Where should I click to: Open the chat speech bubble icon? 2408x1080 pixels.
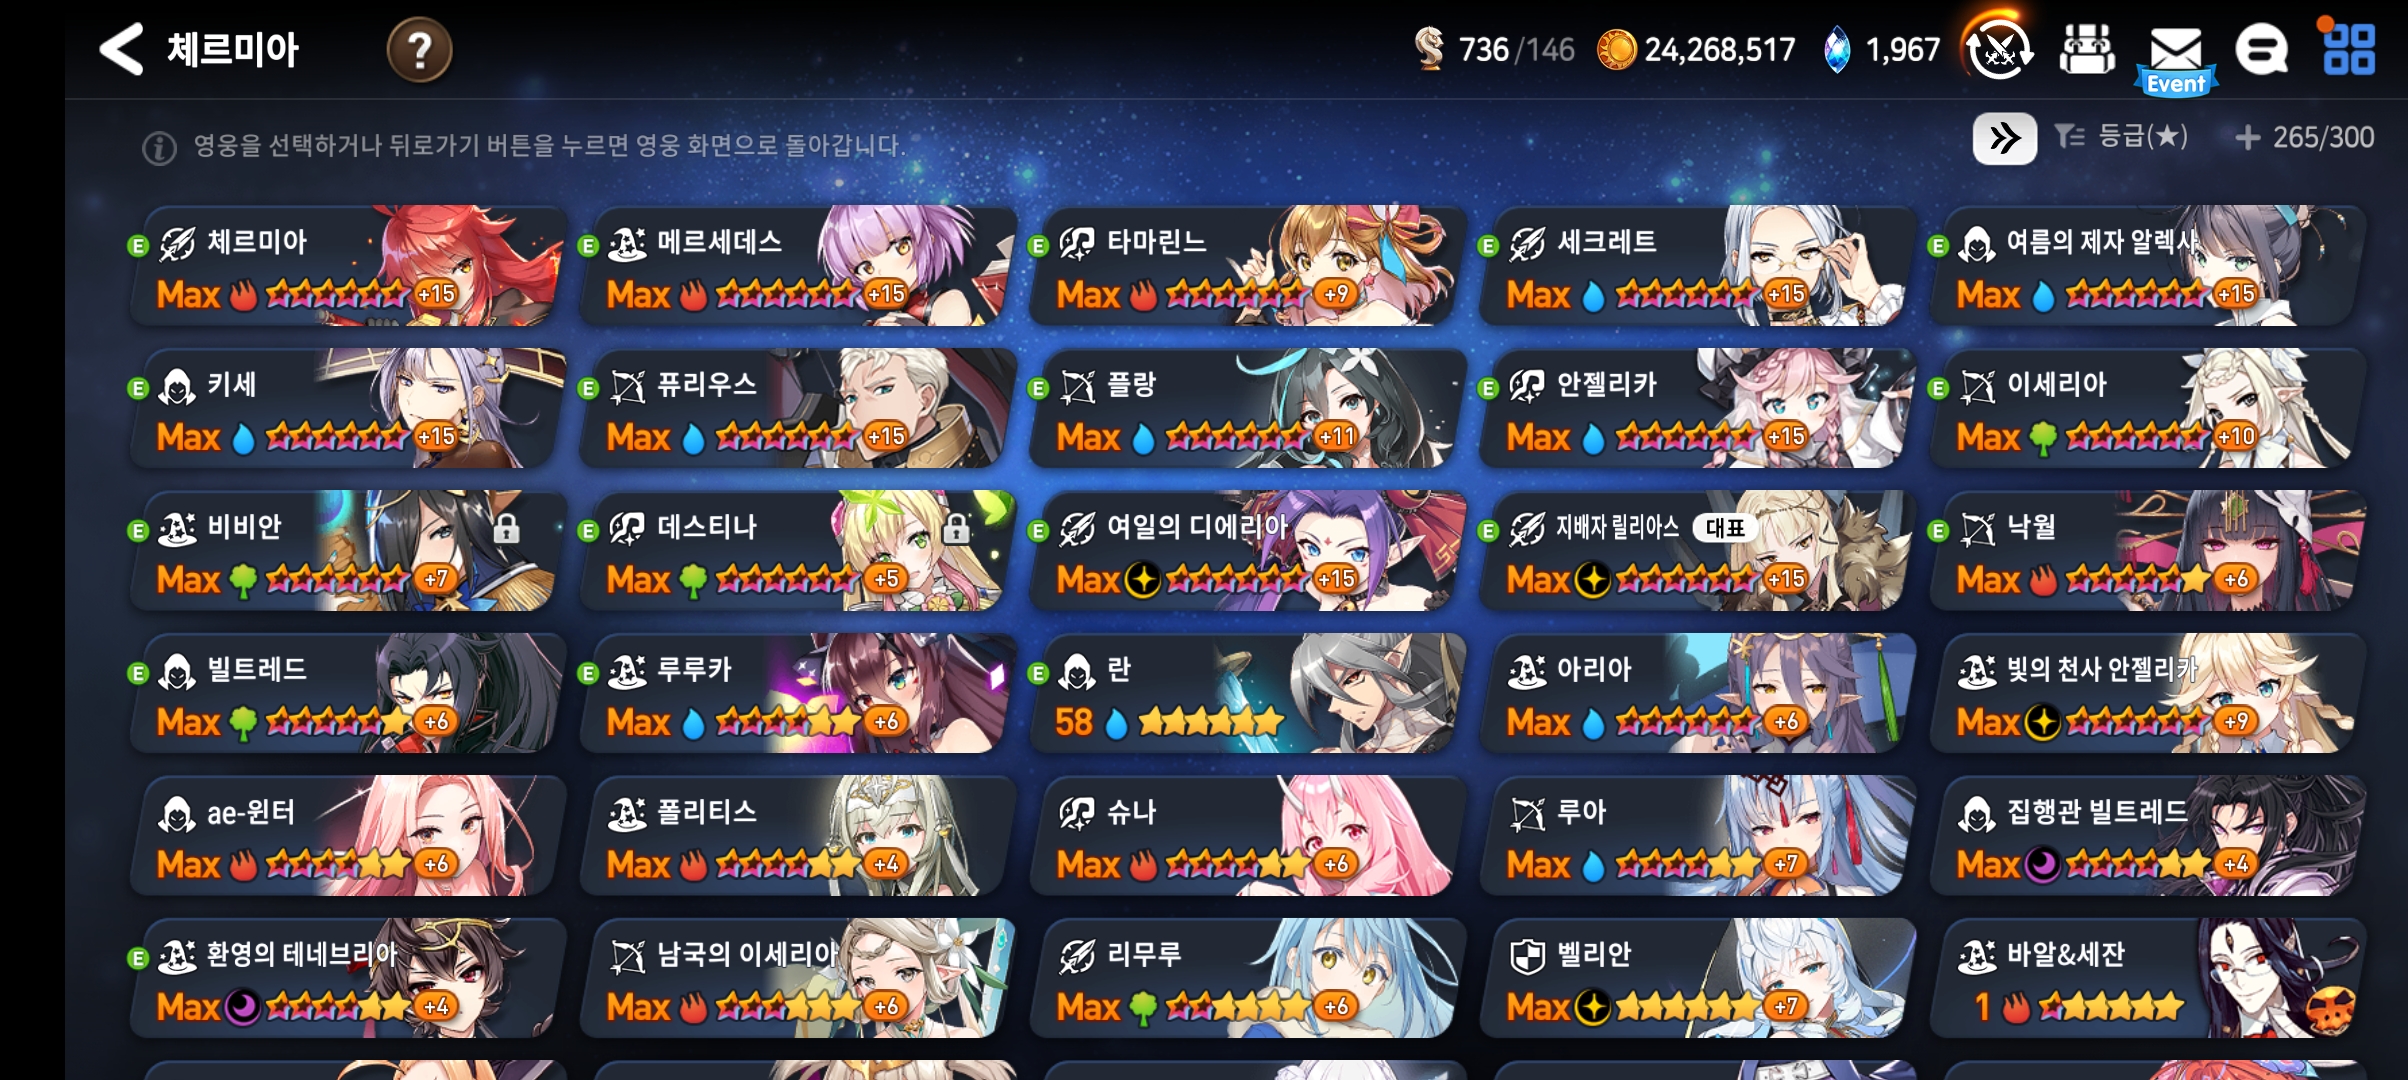(2261, 49)
